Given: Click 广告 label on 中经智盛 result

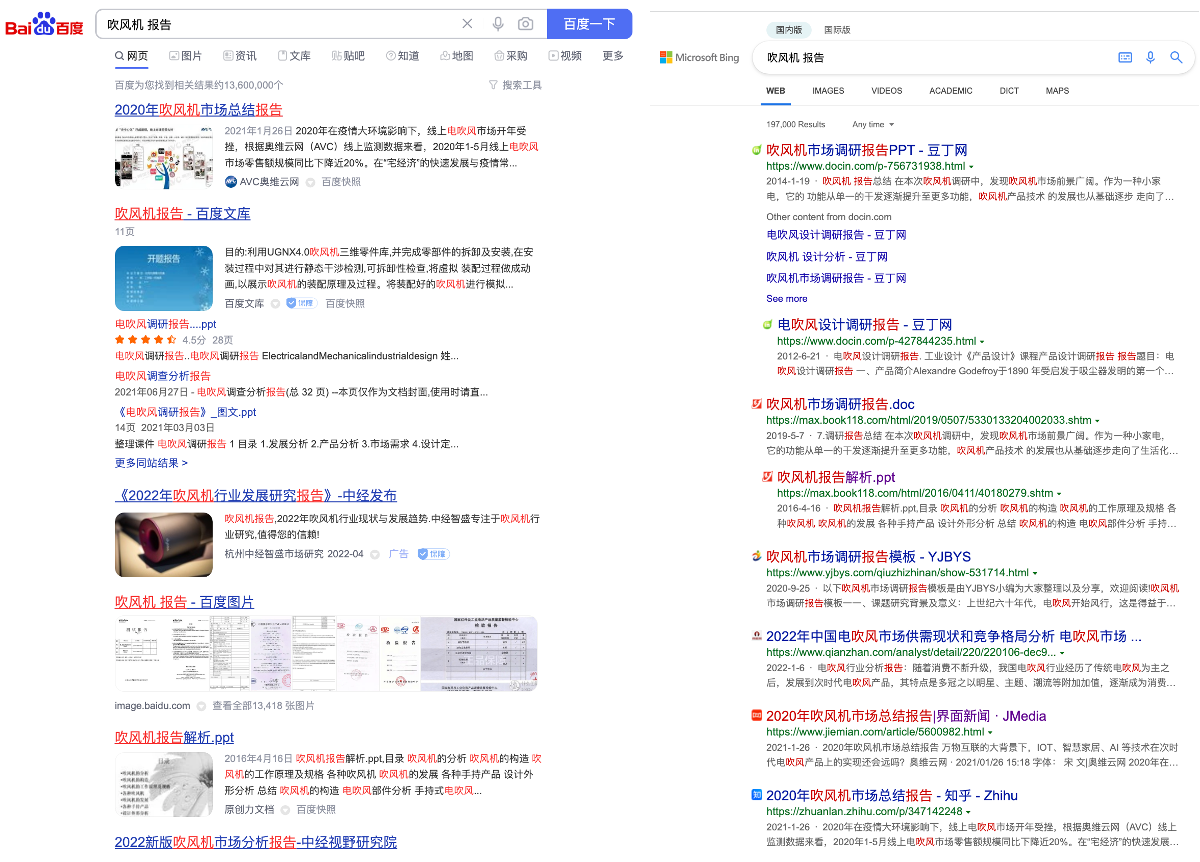Looking at the screenshot, I should point(399,554).
